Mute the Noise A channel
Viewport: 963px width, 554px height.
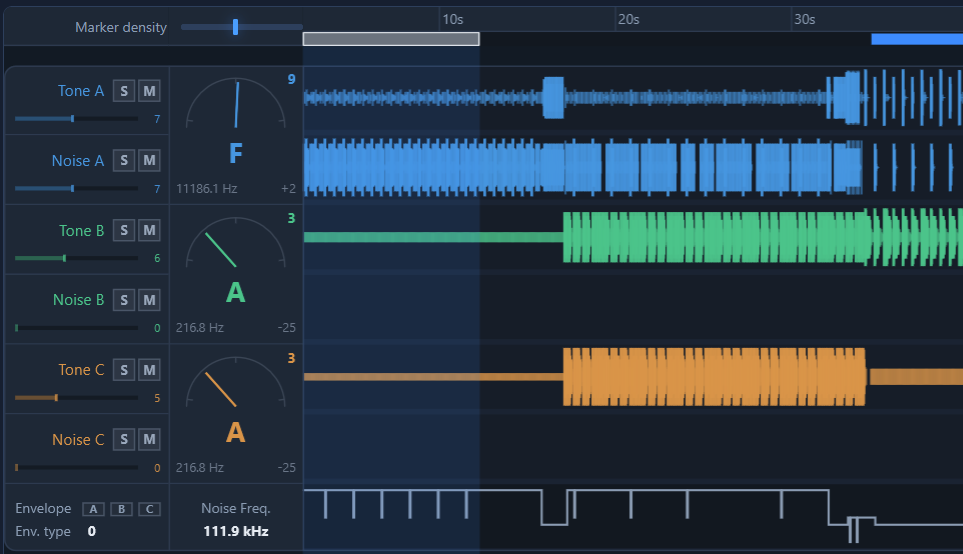pyautogui.click(x=149, y=160)
